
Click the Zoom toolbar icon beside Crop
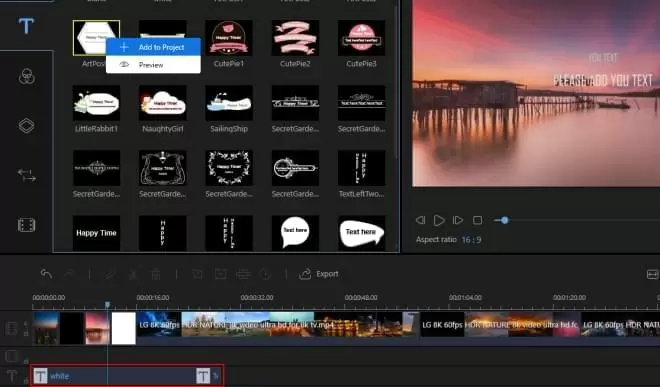pos(221,274)
